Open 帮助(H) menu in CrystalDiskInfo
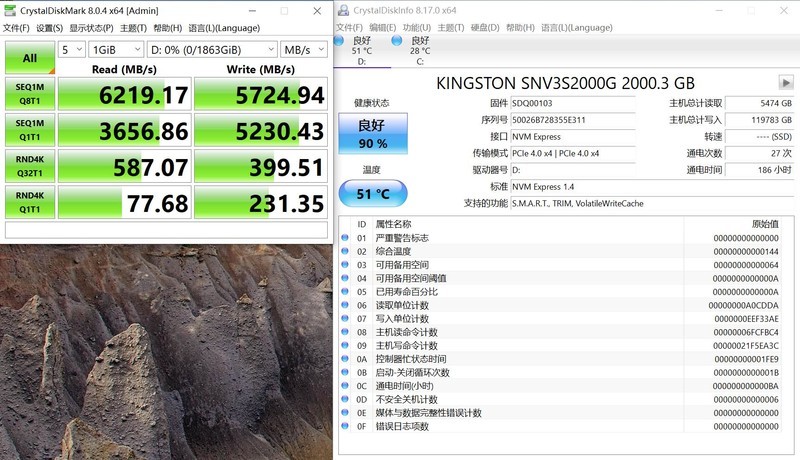Viewport: 800px width, 460px height. tap(520, 28)
